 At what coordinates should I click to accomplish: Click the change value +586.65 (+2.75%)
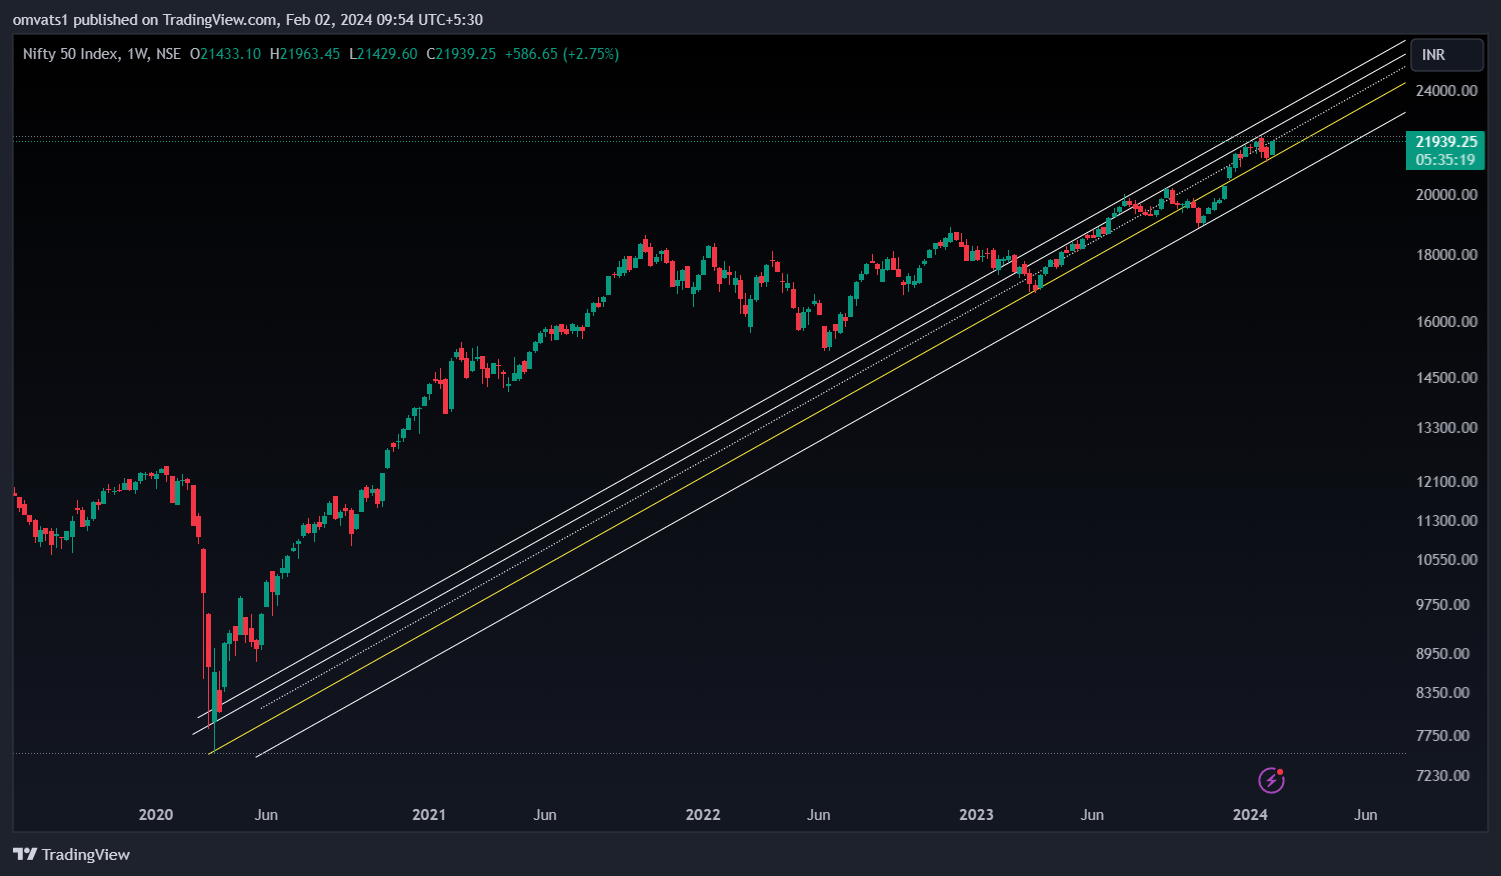pos(561,54)
